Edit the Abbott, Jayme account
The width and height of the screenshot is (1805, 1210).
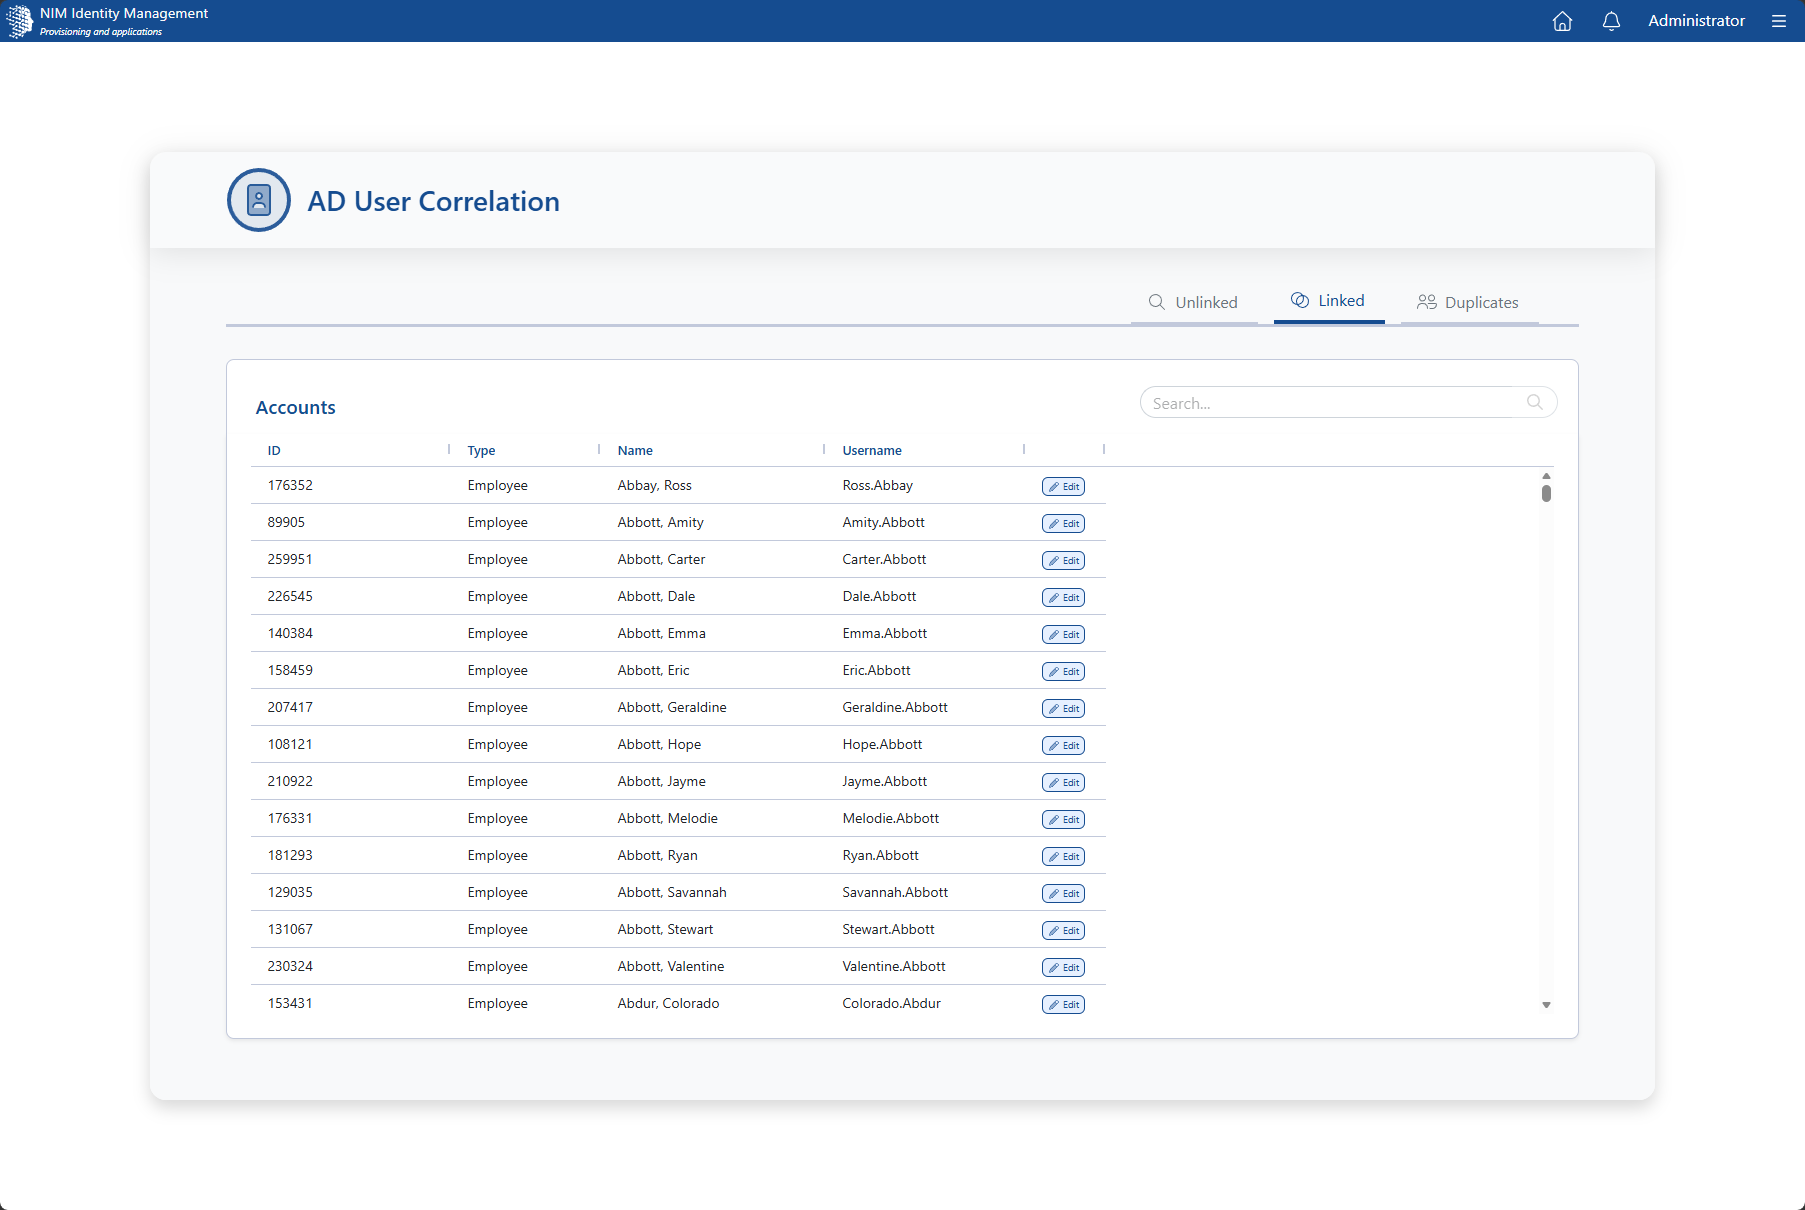[x=1063, y=782]
